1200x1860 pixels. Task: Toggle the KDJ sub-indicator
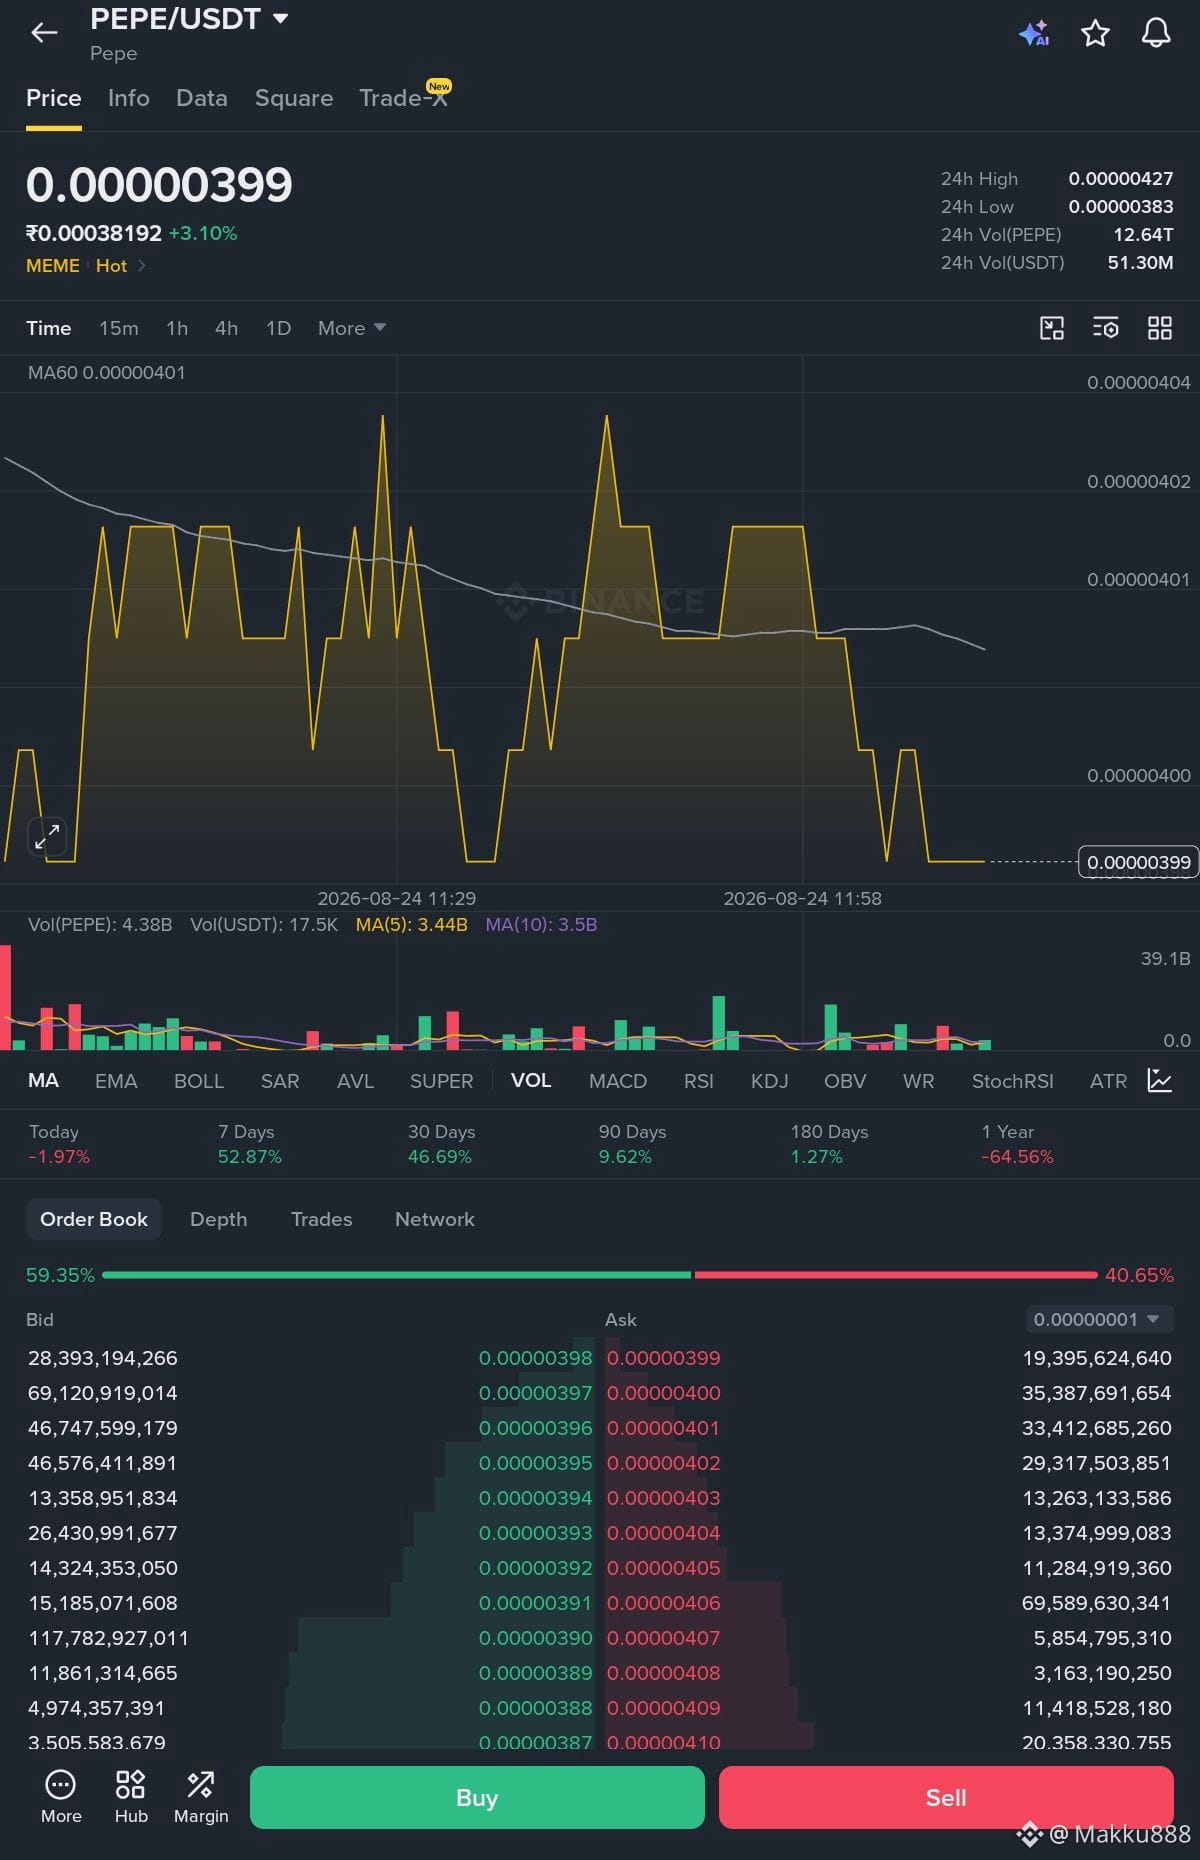tap(770, 1081)
